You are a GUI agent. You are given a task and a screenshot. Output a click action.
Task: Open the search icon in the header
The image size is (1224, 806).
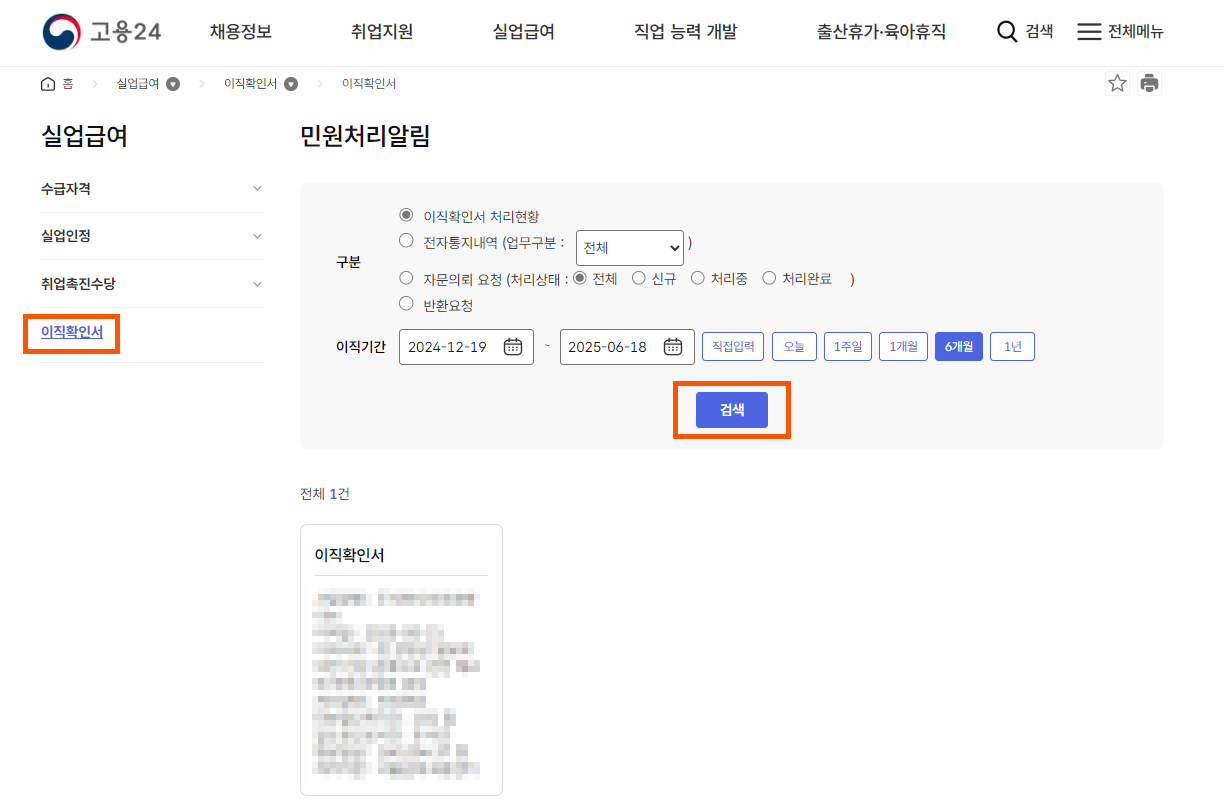(x=1007, y=31)
